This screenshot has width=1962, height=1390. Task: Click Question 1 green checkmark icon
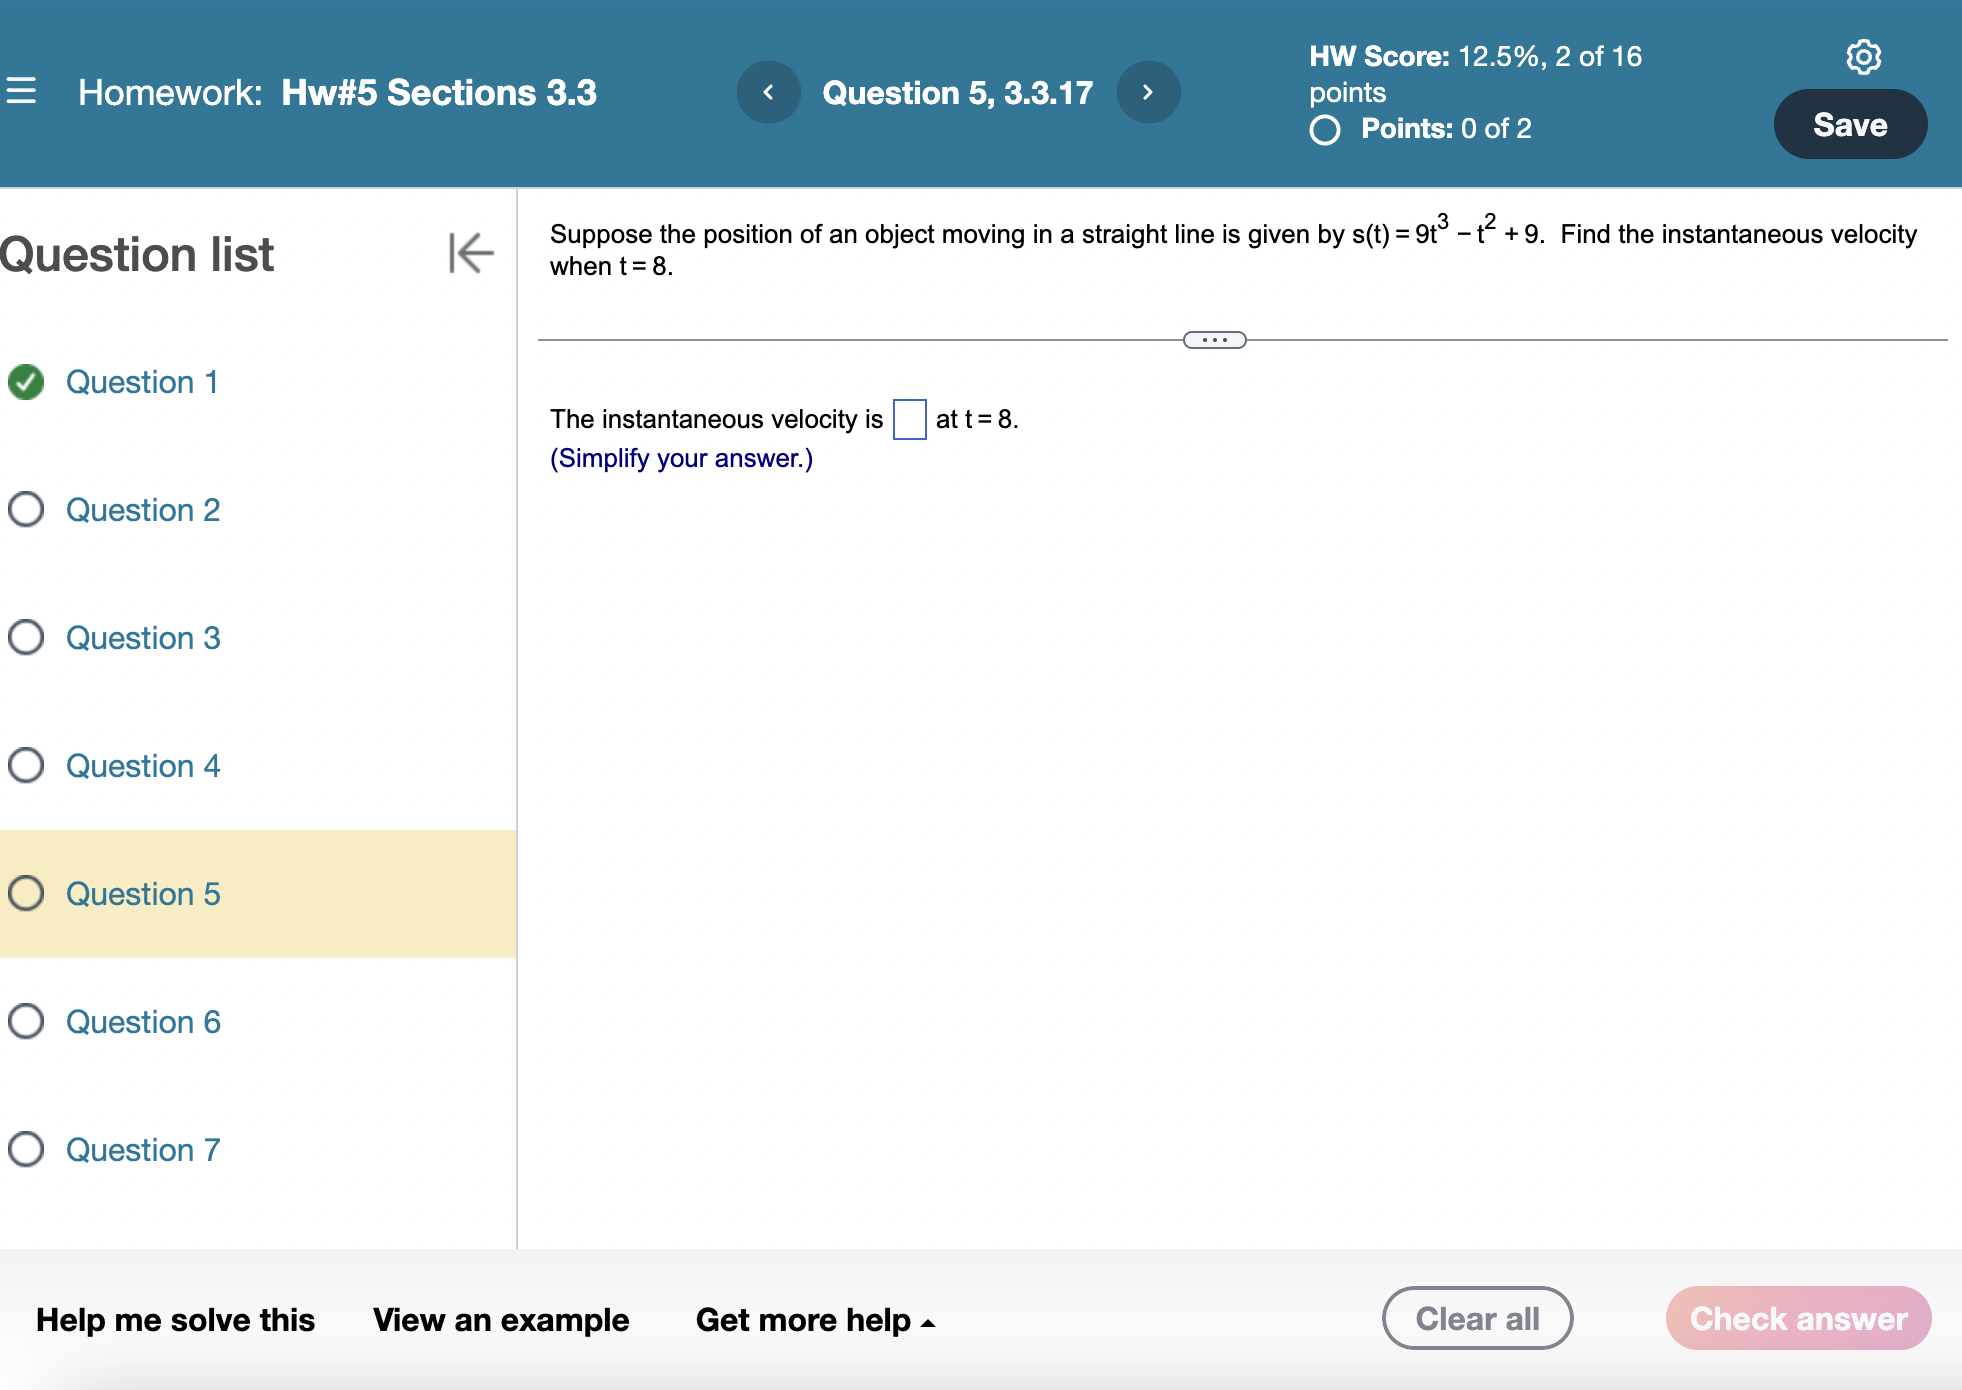click(26, 382)
